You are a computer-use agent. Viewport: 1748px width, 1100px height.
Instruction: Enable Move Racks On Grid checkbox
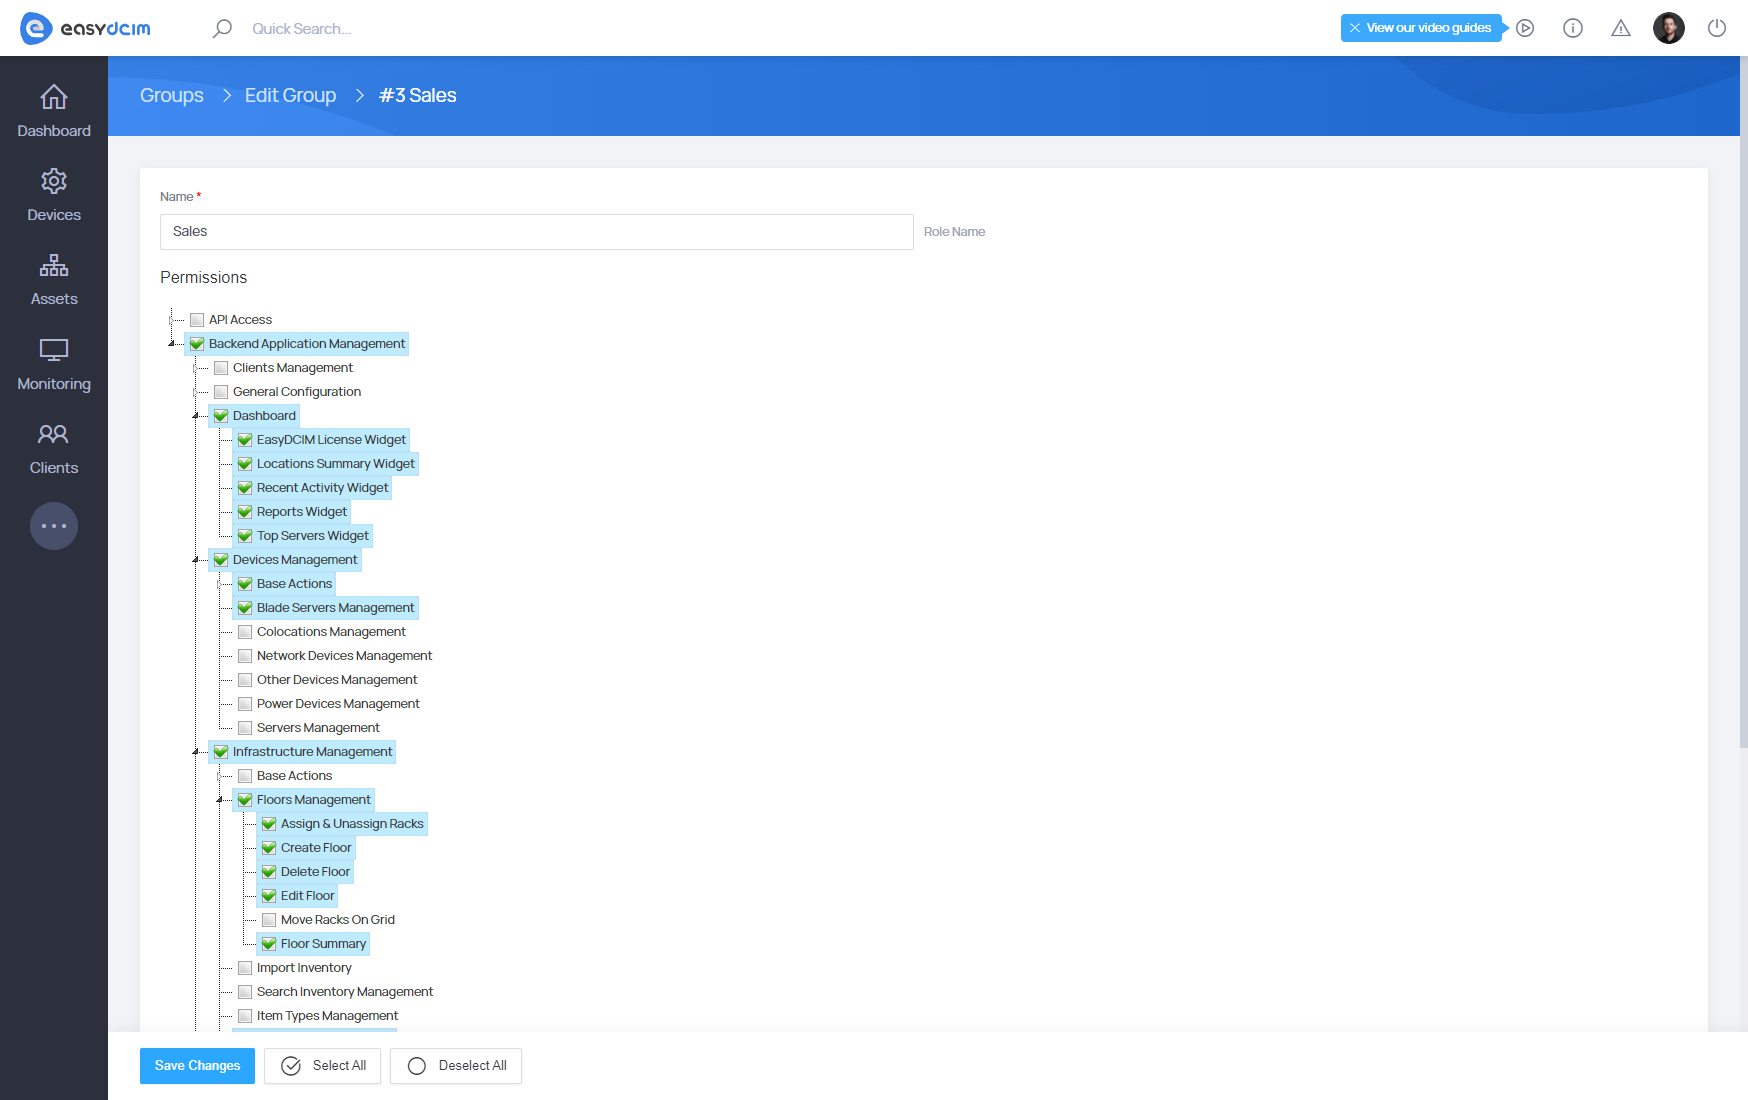[x=269, y=920]
